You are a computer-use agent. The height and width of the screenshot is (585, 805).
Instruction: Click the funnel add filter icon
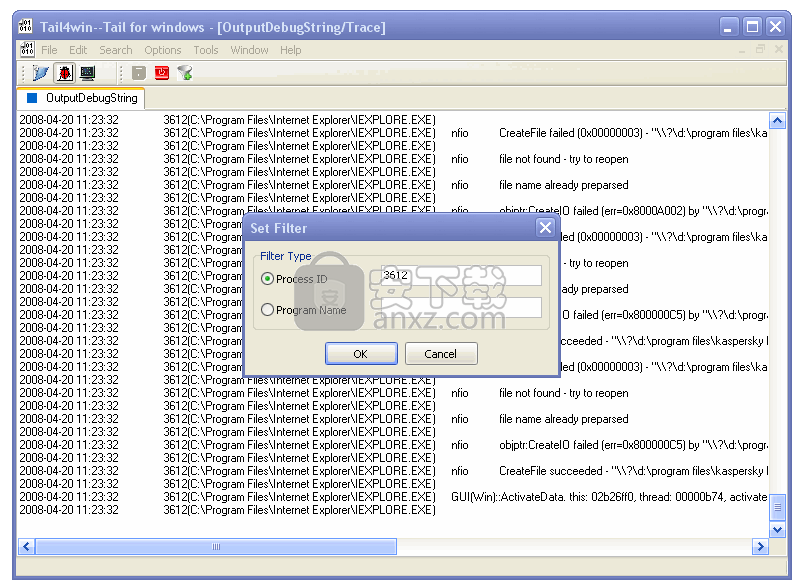(x=185, y=73)
